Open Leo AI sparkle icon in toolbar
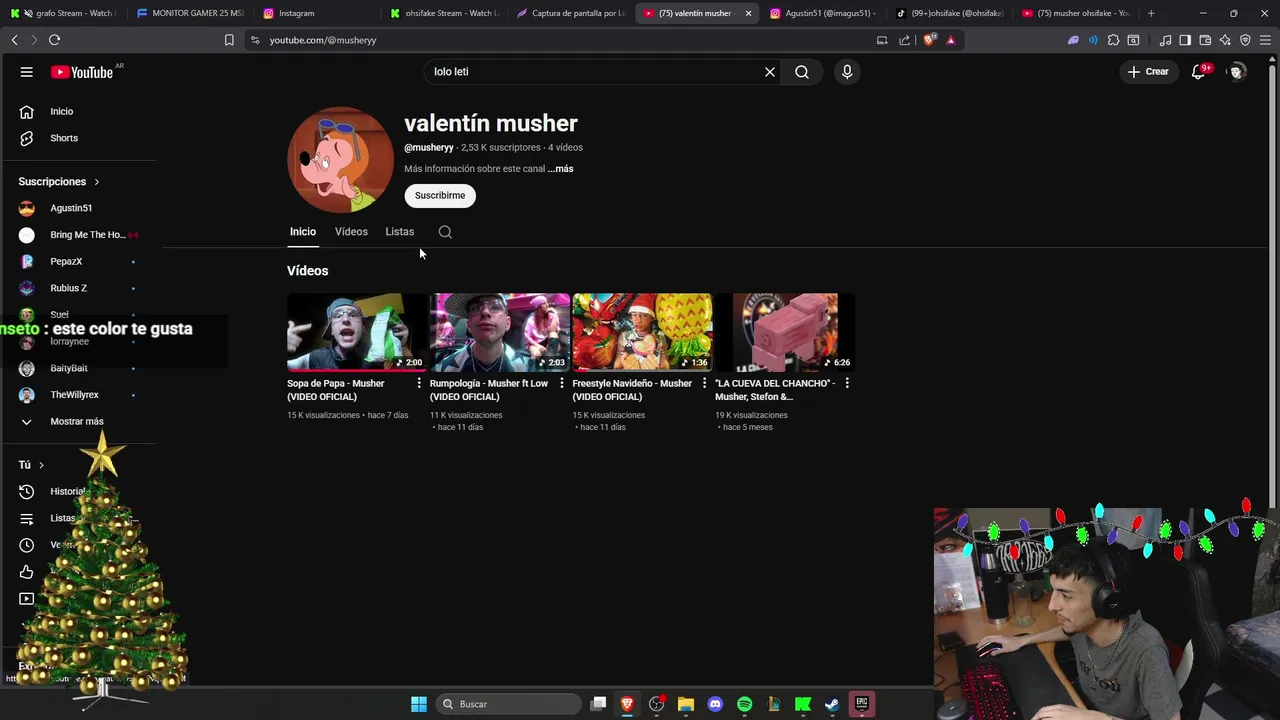This screenshot has height=720, width=1280. [x=1225, y=40]
